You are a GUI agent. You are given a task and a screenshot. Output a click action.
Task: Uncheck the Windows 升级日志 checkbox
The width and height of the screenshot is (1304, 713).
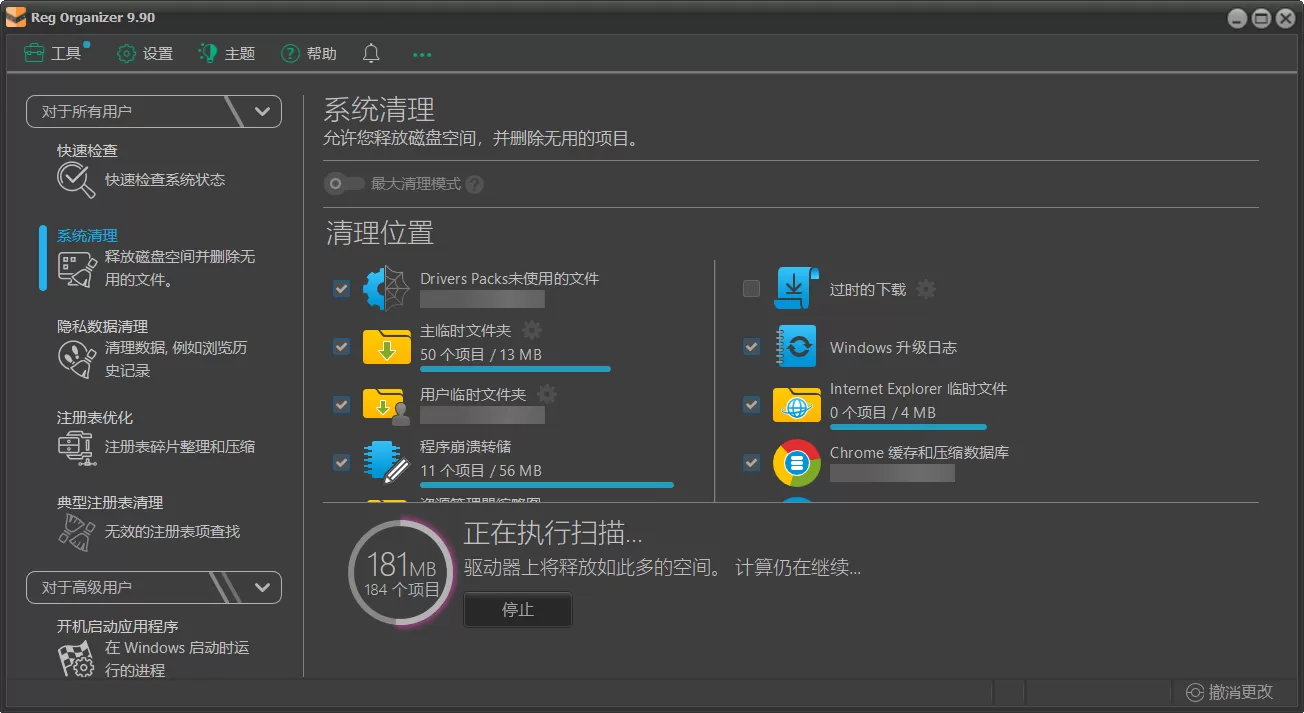[751, 347]
